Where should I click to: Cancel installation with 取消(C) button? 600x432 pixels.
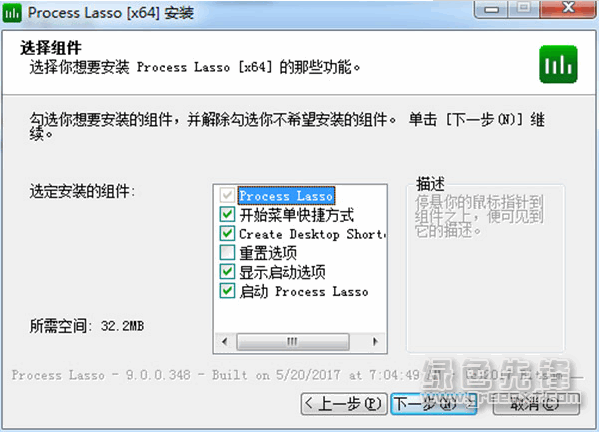536,404
